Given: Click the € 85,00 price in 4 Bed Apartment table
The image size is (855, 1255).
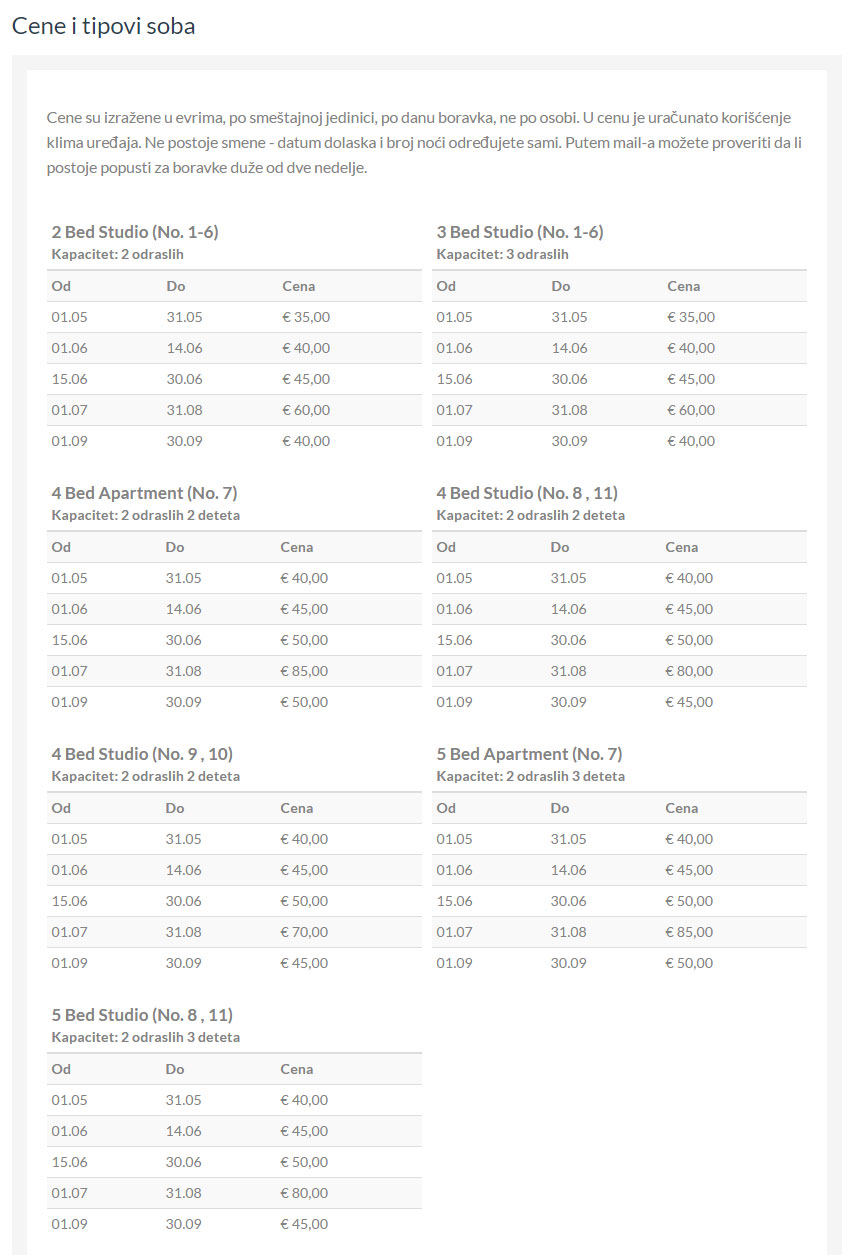Looking at the screenshot, I should [x=304, y=671].
